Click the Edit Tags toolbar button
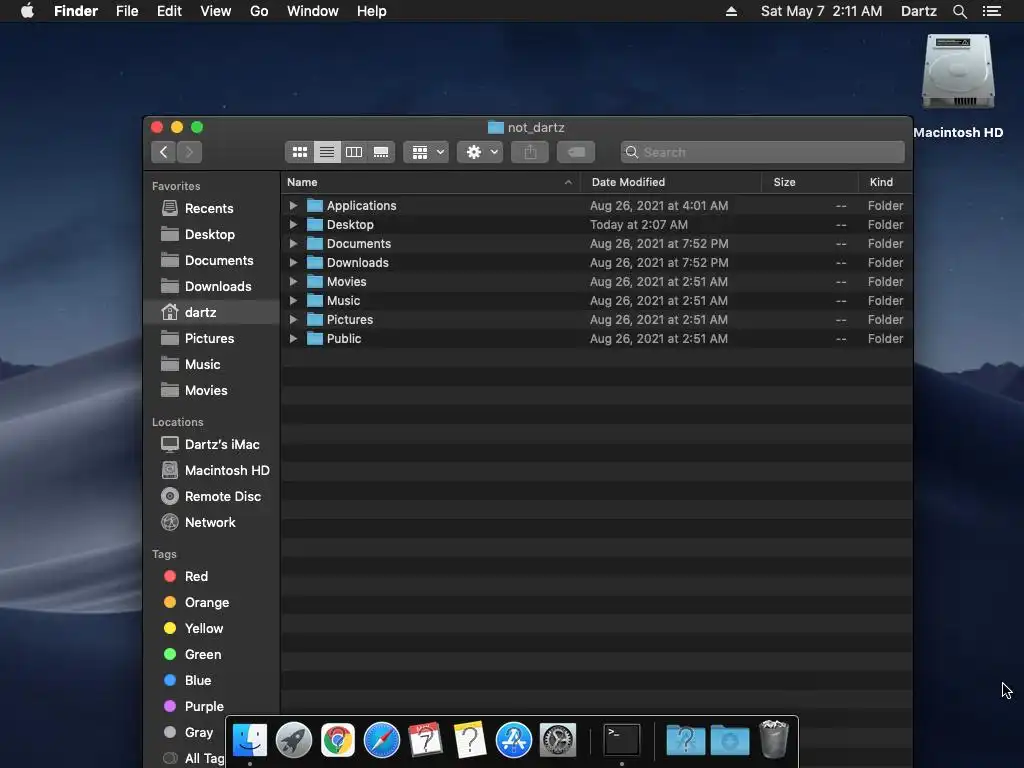1024x768 pixels. point(576,152)
